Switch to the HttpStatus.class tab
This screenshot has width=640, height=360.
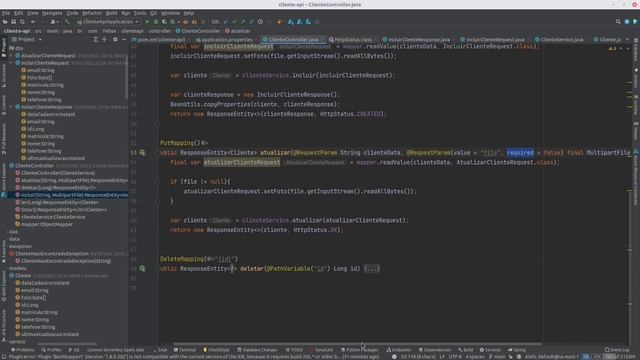click(351, 40)
